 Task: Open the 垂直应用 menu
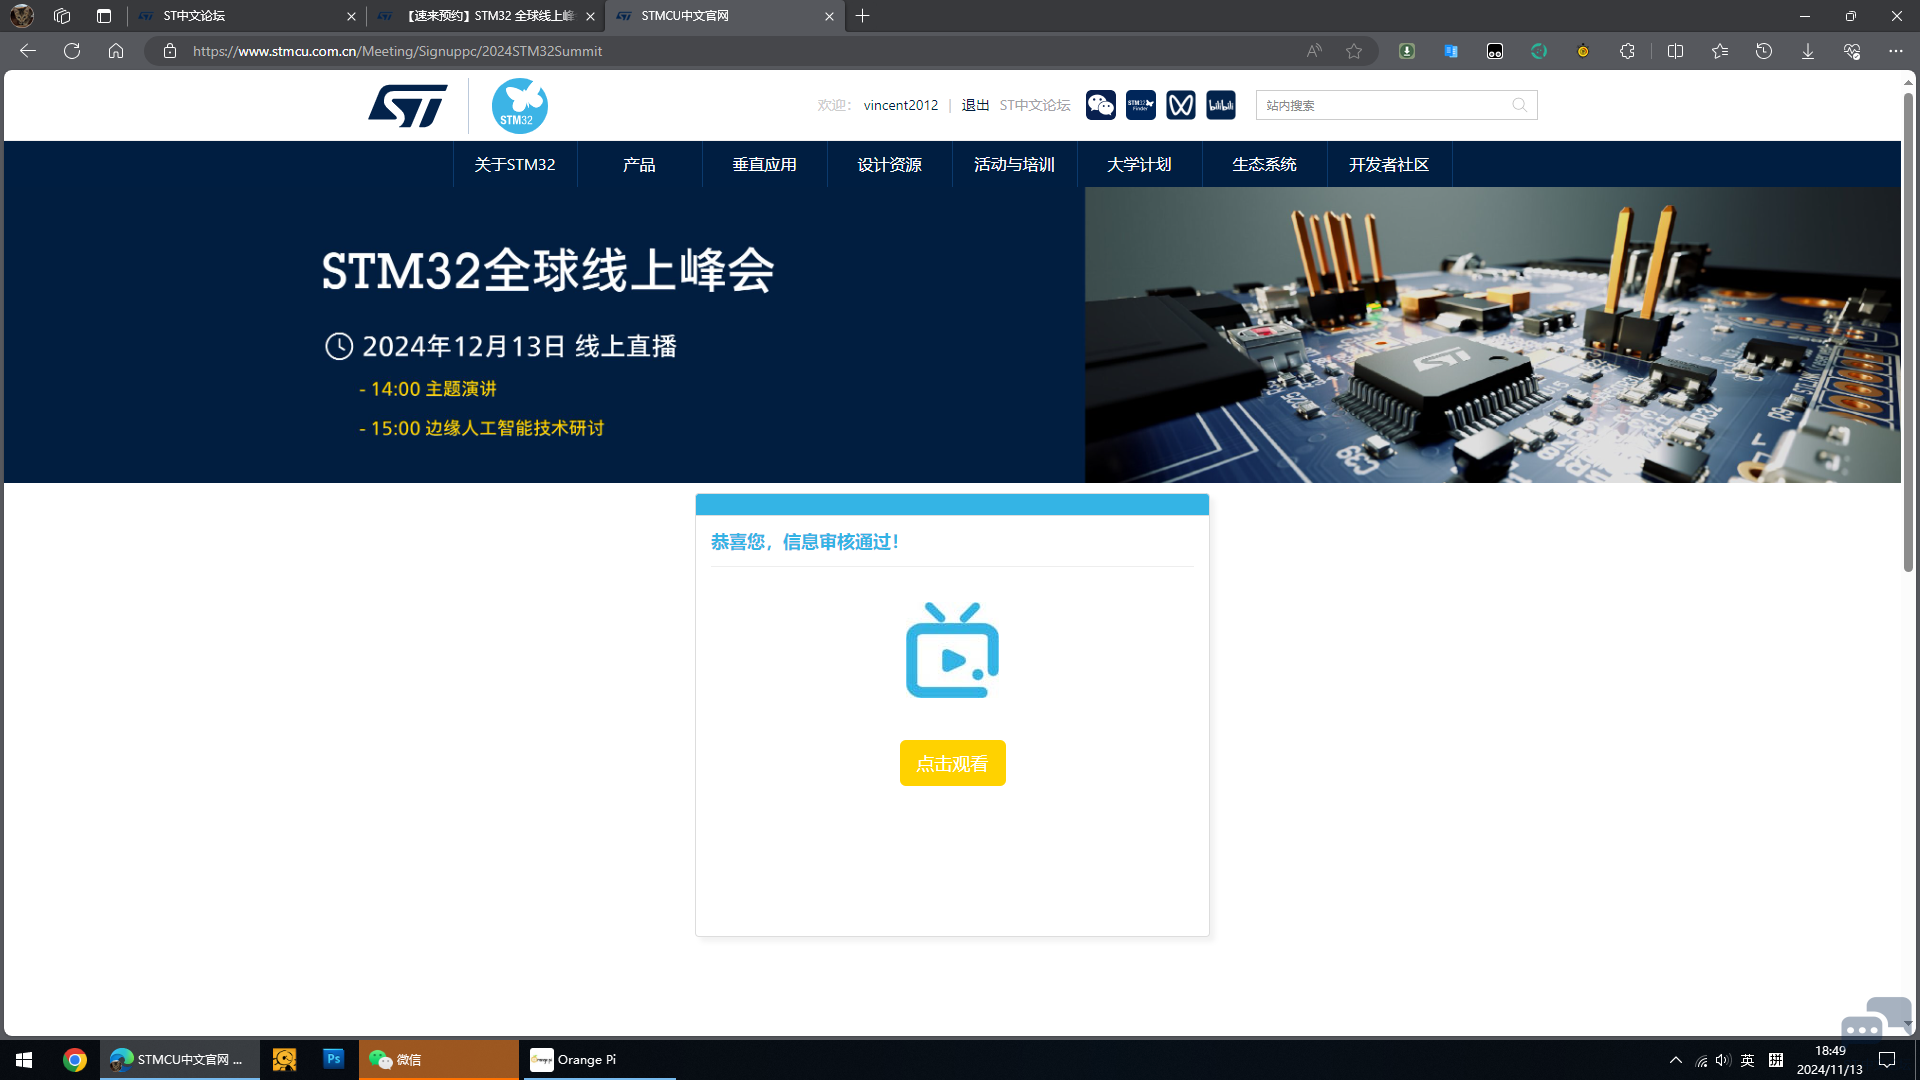[765, 164]
